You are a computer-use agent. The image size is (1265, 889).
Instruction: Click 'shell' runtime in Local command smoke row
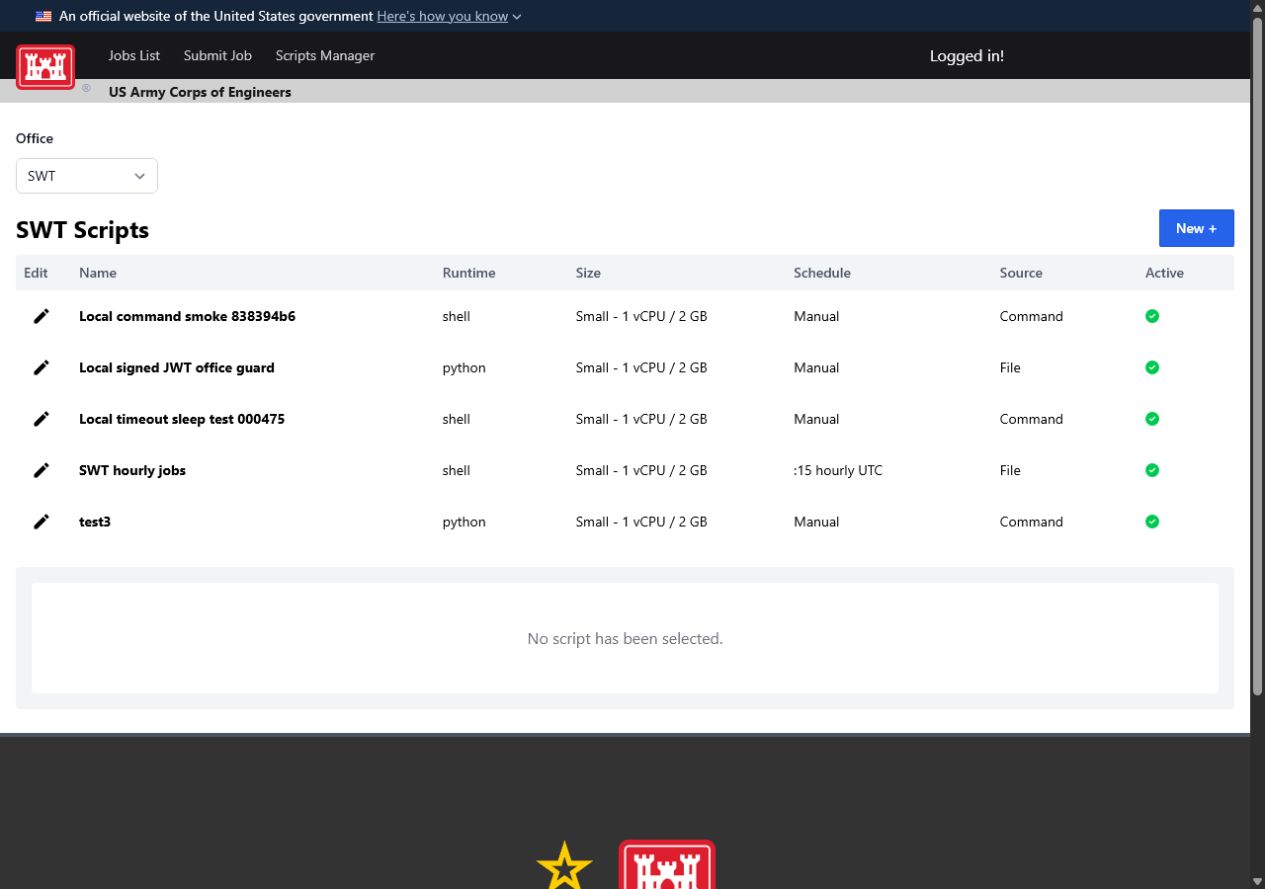coord(456,316)
